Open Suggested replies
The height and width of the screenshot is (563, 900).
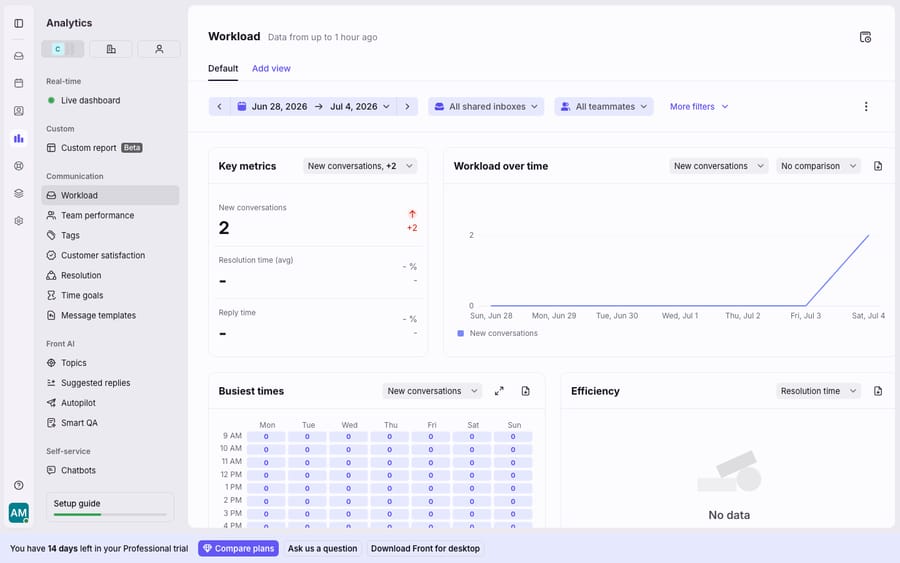[110, 383]
